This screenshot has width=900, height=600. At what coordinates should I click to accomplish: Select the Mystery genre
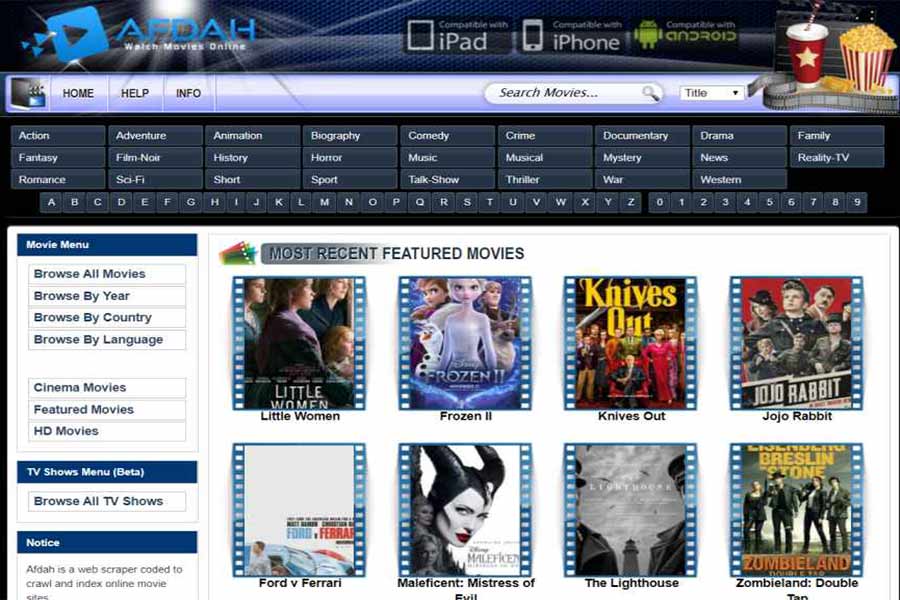pyautogui.click(x=642, y=158)
